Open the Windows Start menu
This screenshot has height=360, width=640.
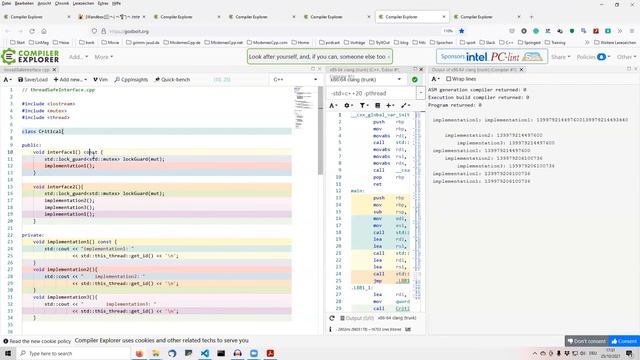pos(8,353)
